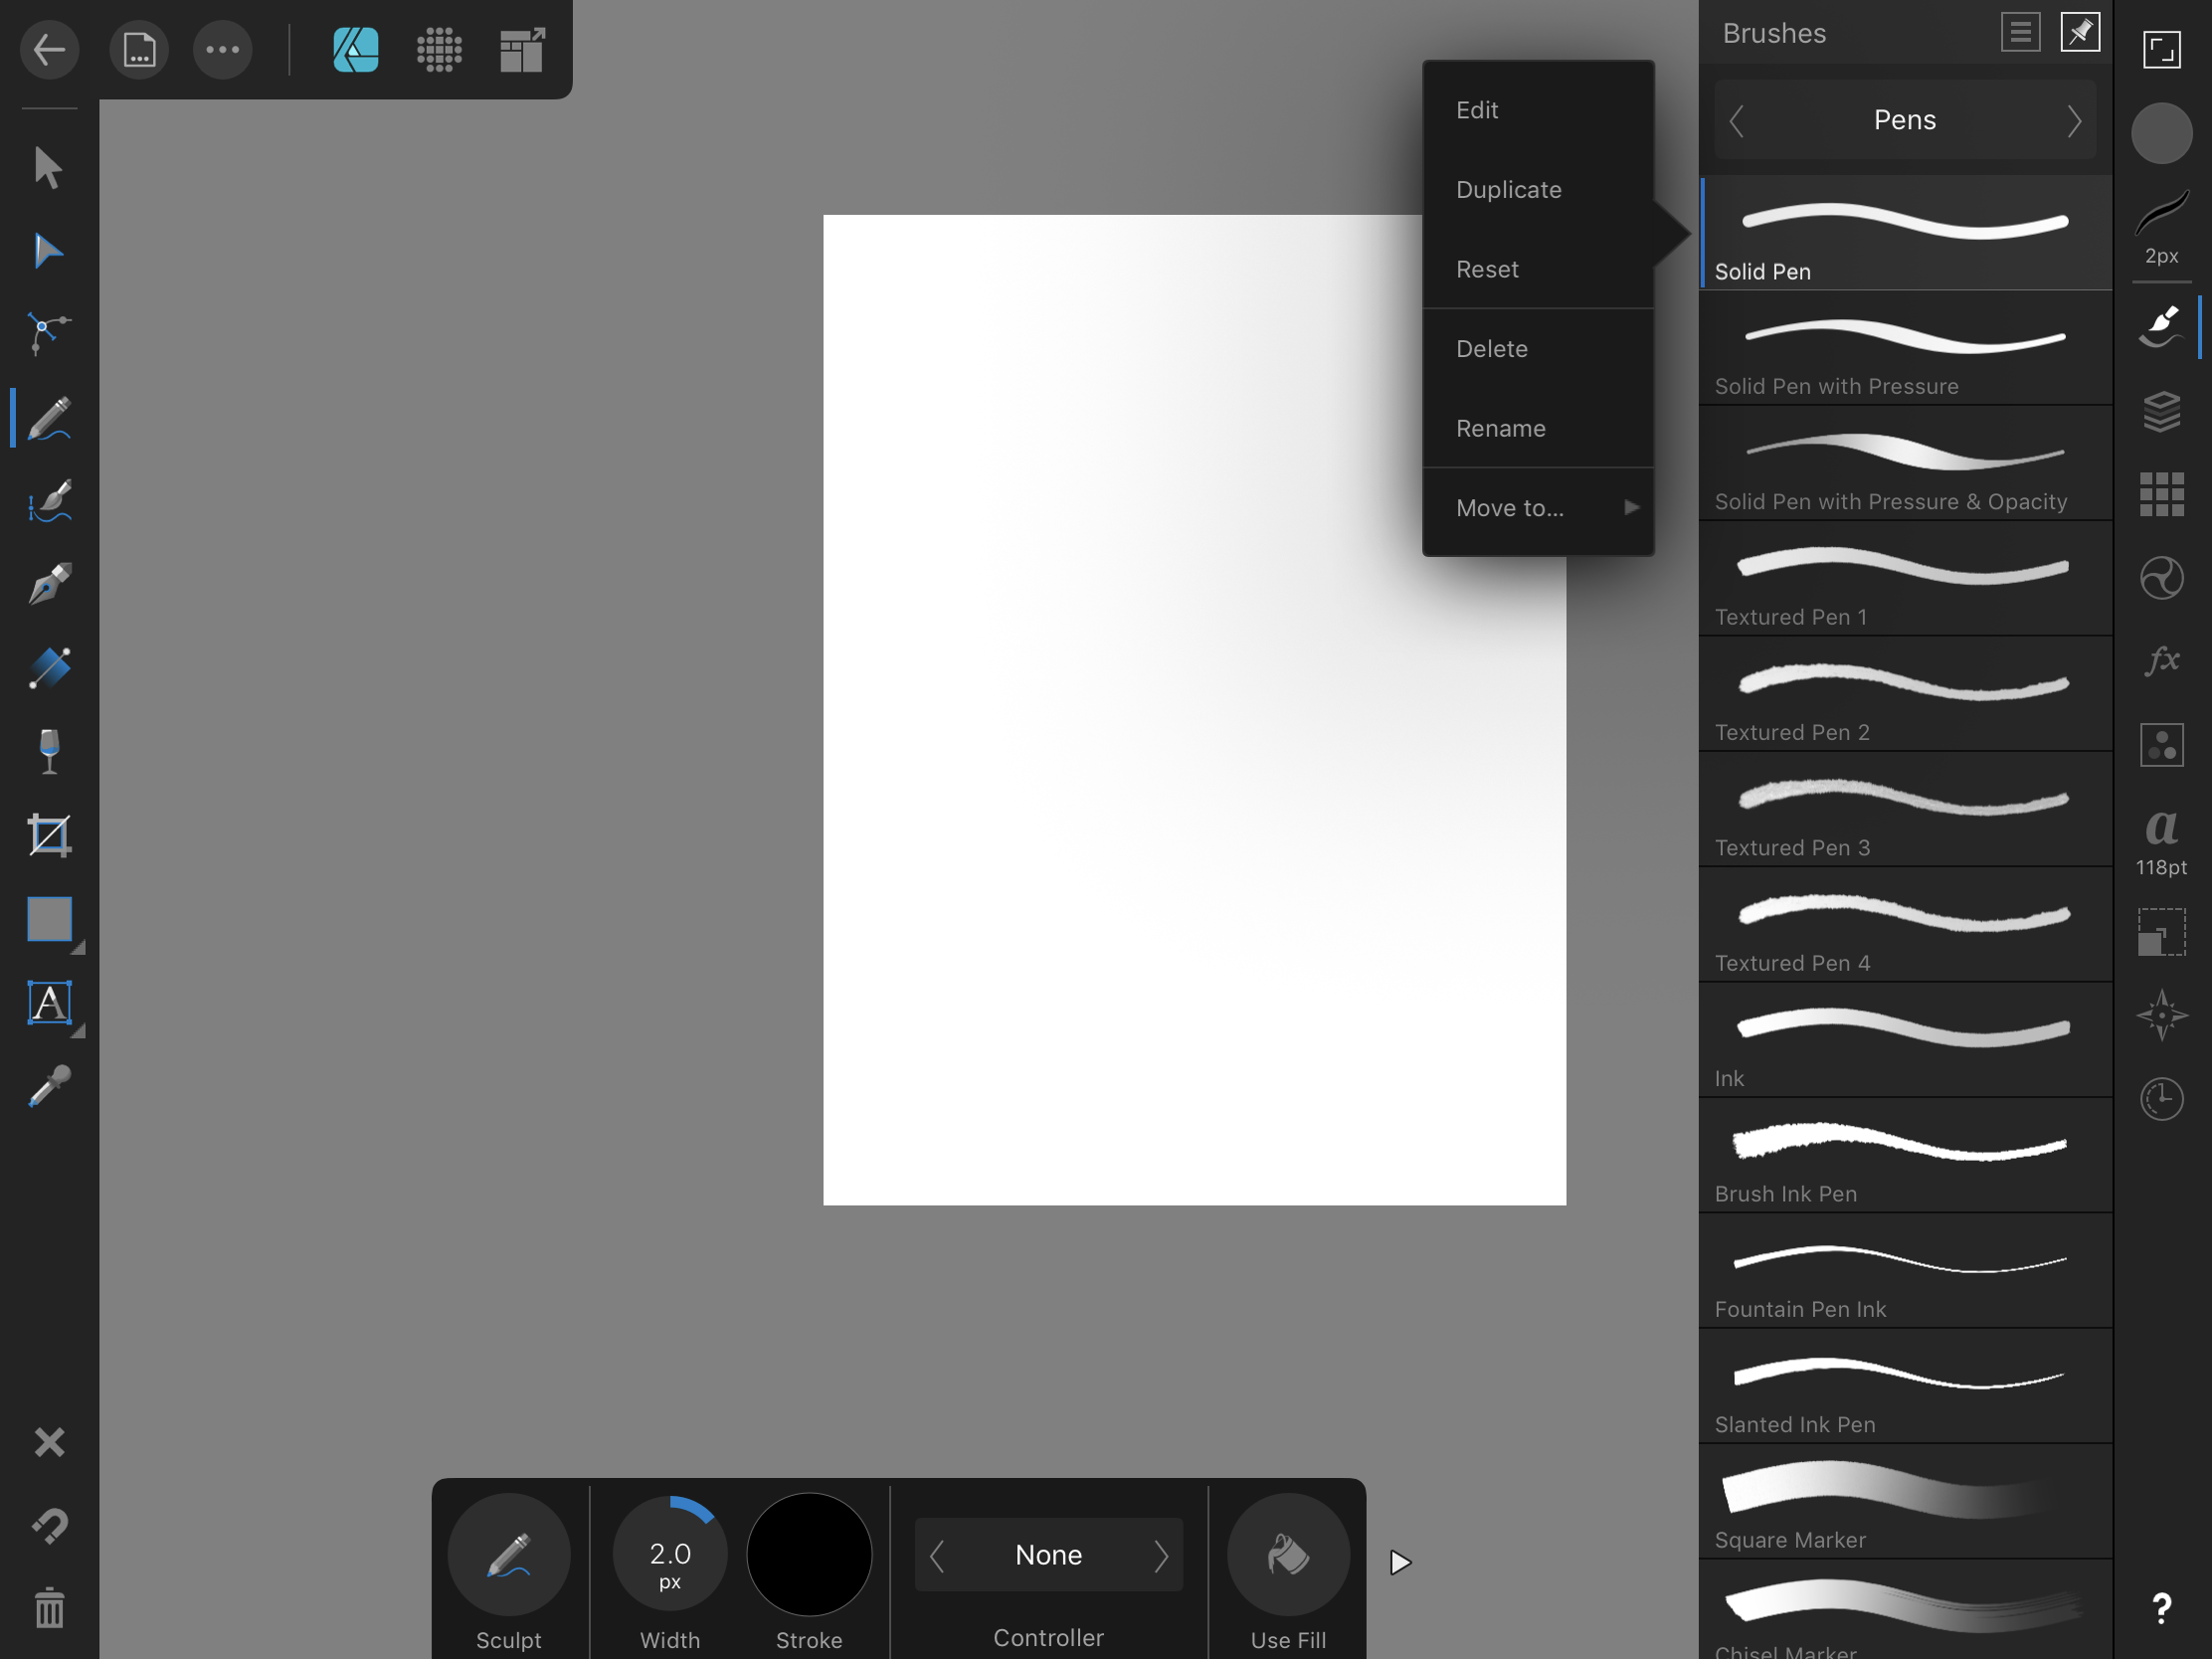Image resolution: width=2212 pixels, height=1659 pixels.
Task: Select the Fountain Pen Ink brush
Action: 1906,1271
